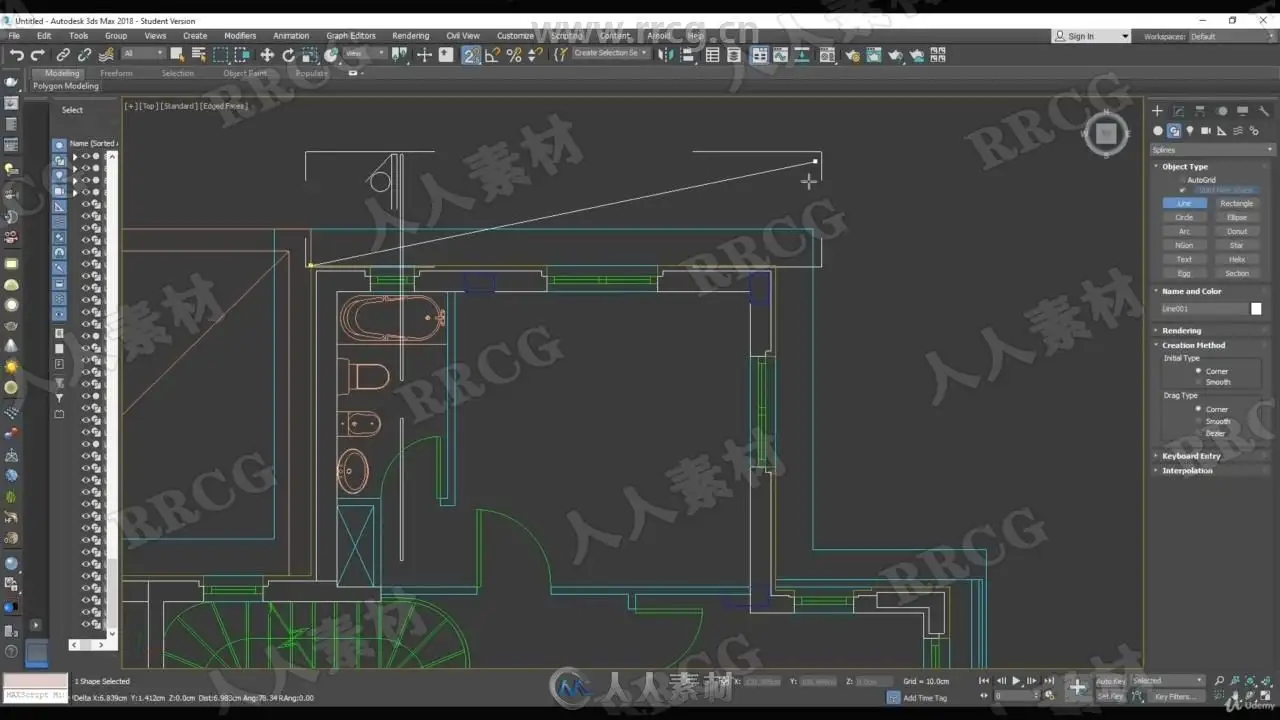Click the Circle spline button
This screenshot has height=720, width=1280.
click(x=1184, y=217)
